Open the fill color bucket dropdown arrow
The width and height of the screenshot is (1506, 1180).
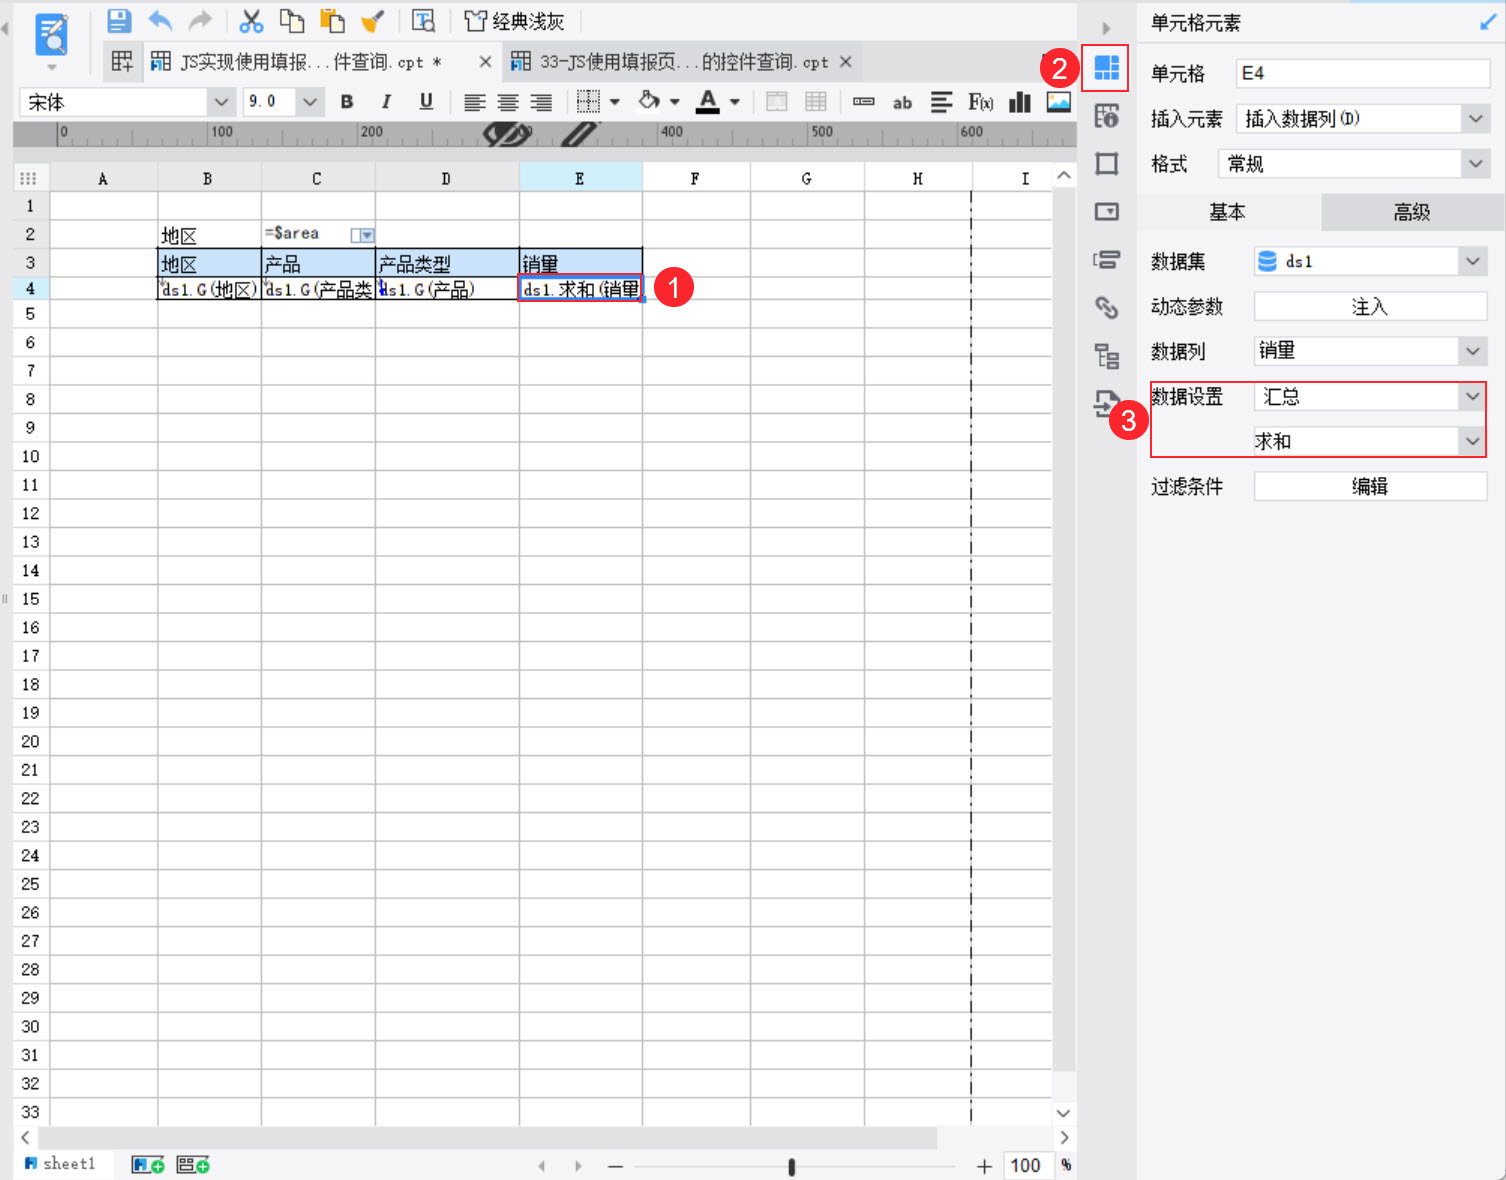(x=675, y=102)
